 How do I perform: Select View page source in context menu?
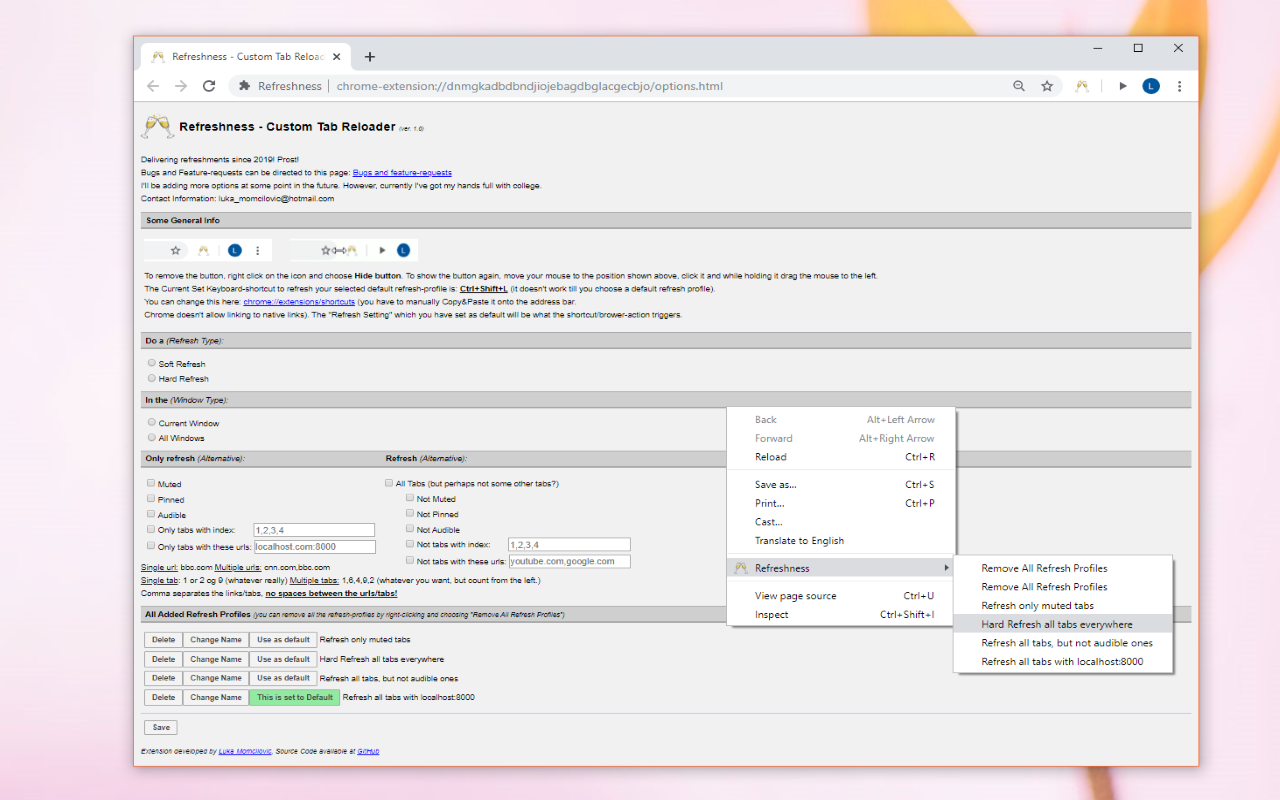[841, 596]
